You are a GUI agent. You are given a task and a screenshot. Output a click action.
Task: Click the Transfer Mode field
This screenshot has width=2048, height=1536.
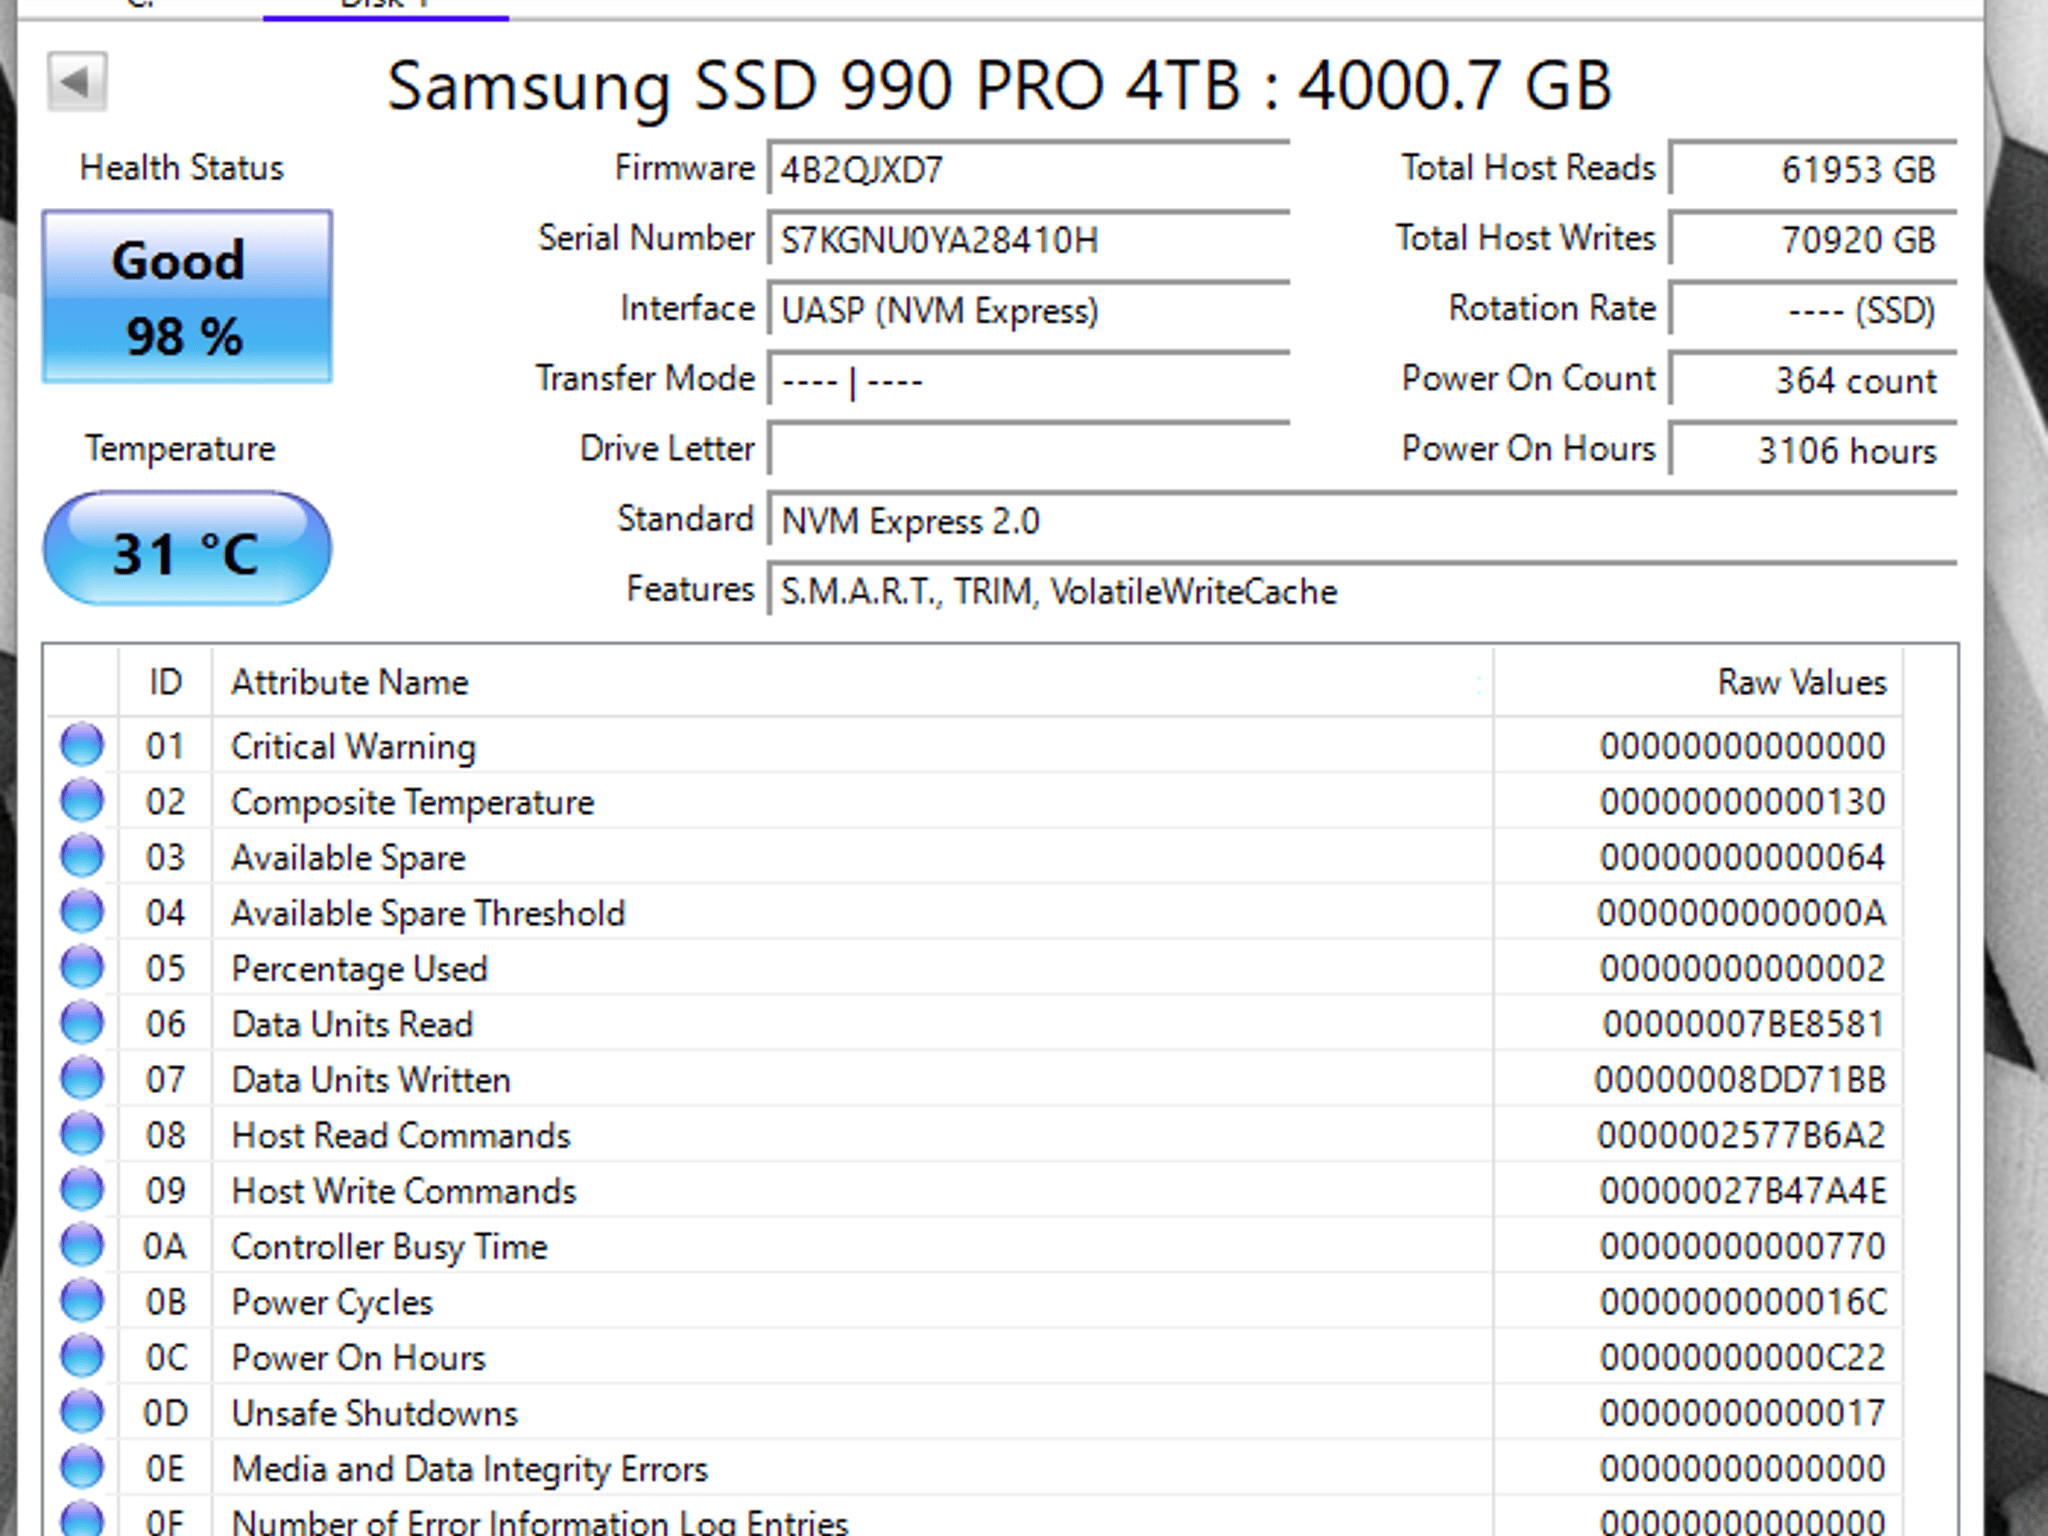click(x=1029, y=380)
